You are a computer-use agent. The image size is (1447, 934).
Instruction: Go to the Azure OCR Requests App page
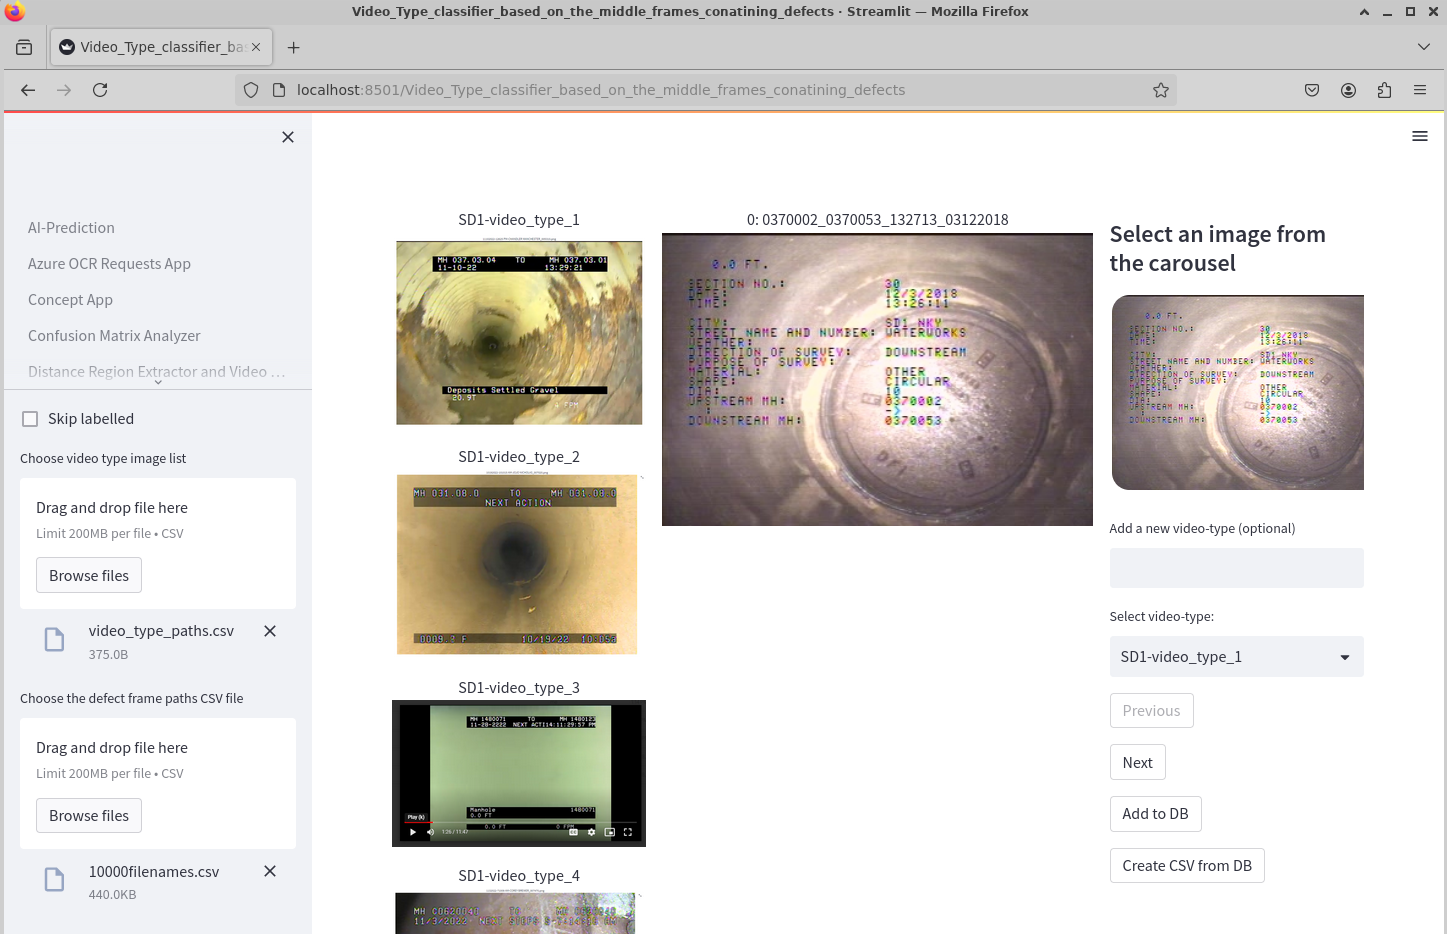pos(109,264)
